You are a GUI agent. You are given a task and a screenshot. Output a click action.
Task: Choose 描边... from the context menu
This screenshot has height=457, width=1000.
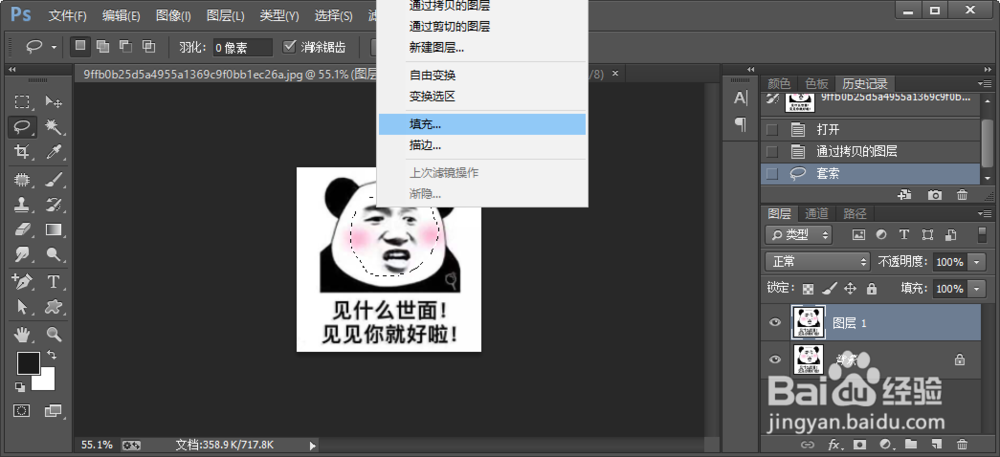pos(482,145)
